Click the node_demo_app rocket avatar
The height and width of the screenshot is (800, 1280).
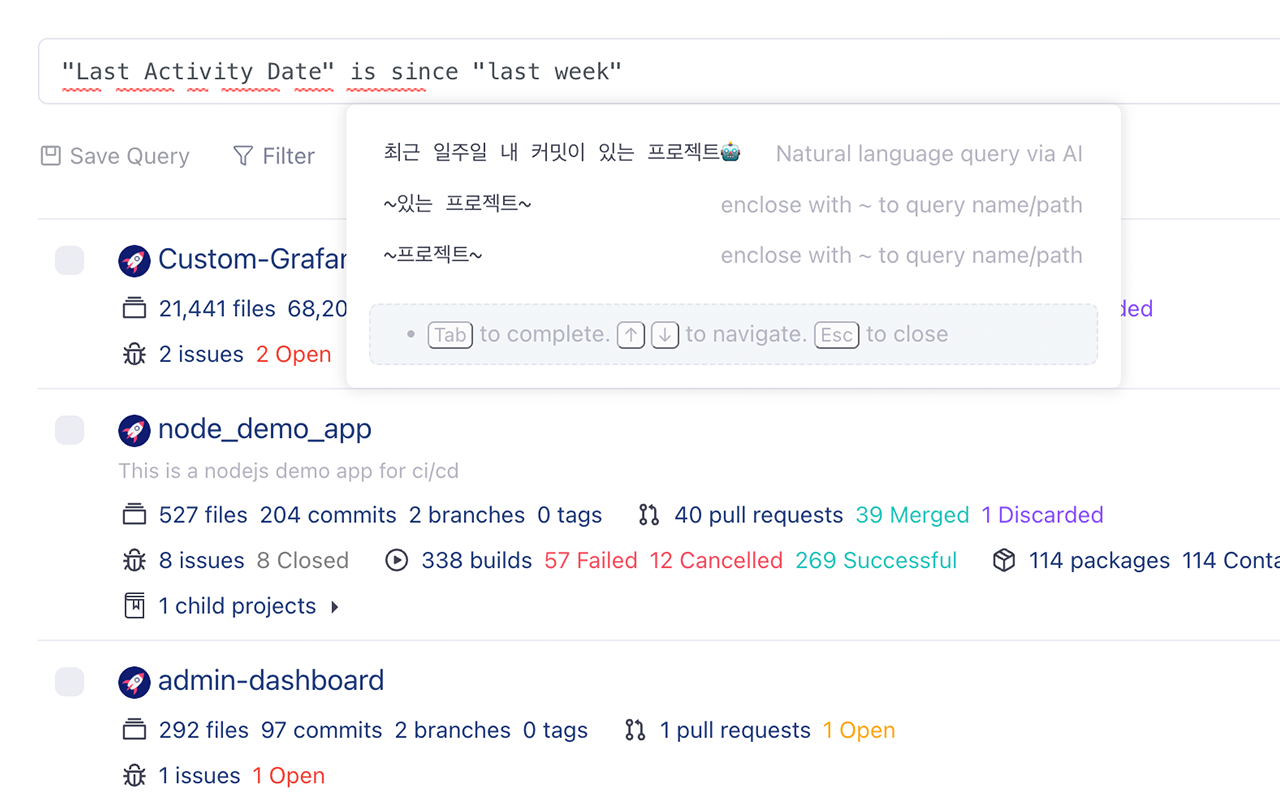(134, 430)
